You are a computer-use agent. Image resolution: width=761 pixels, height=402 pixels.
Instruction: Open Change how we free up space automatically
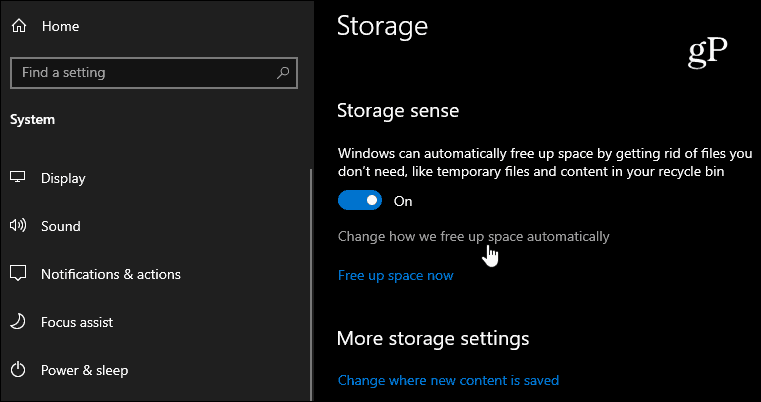point(473,236)
